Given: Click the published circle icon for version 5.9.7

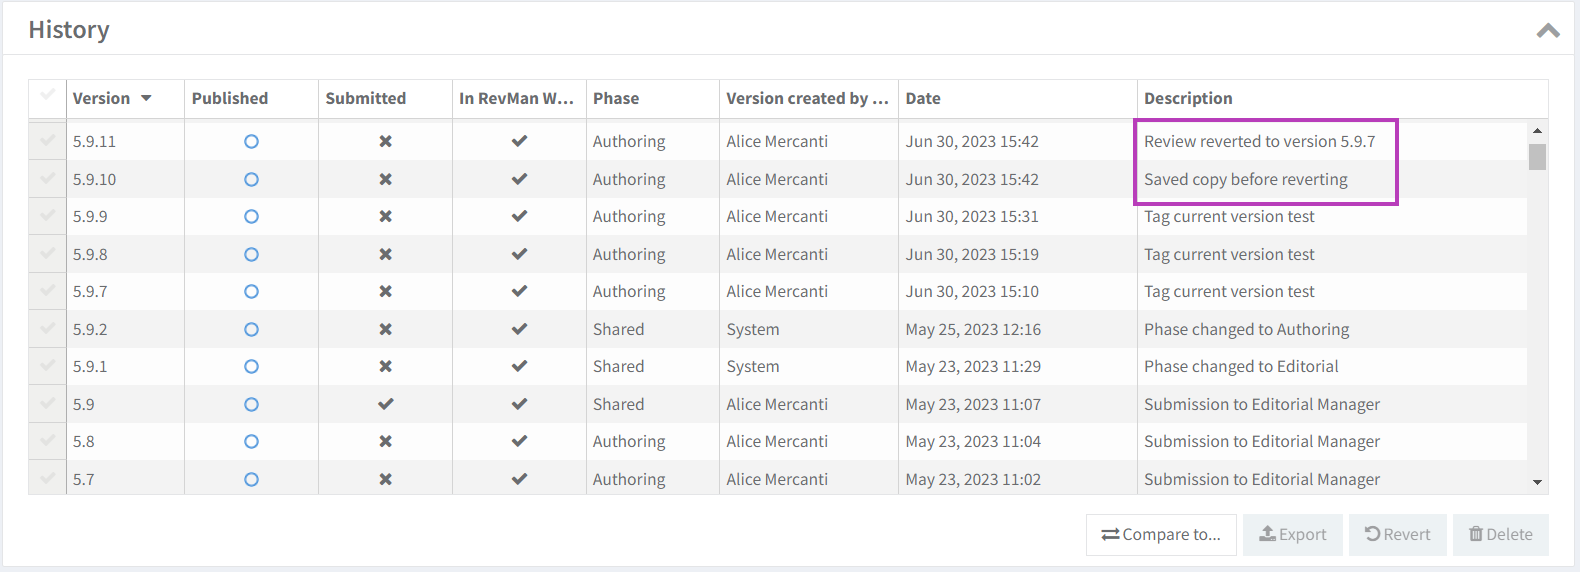Looking at the screenshot, I should coord(251,292).
